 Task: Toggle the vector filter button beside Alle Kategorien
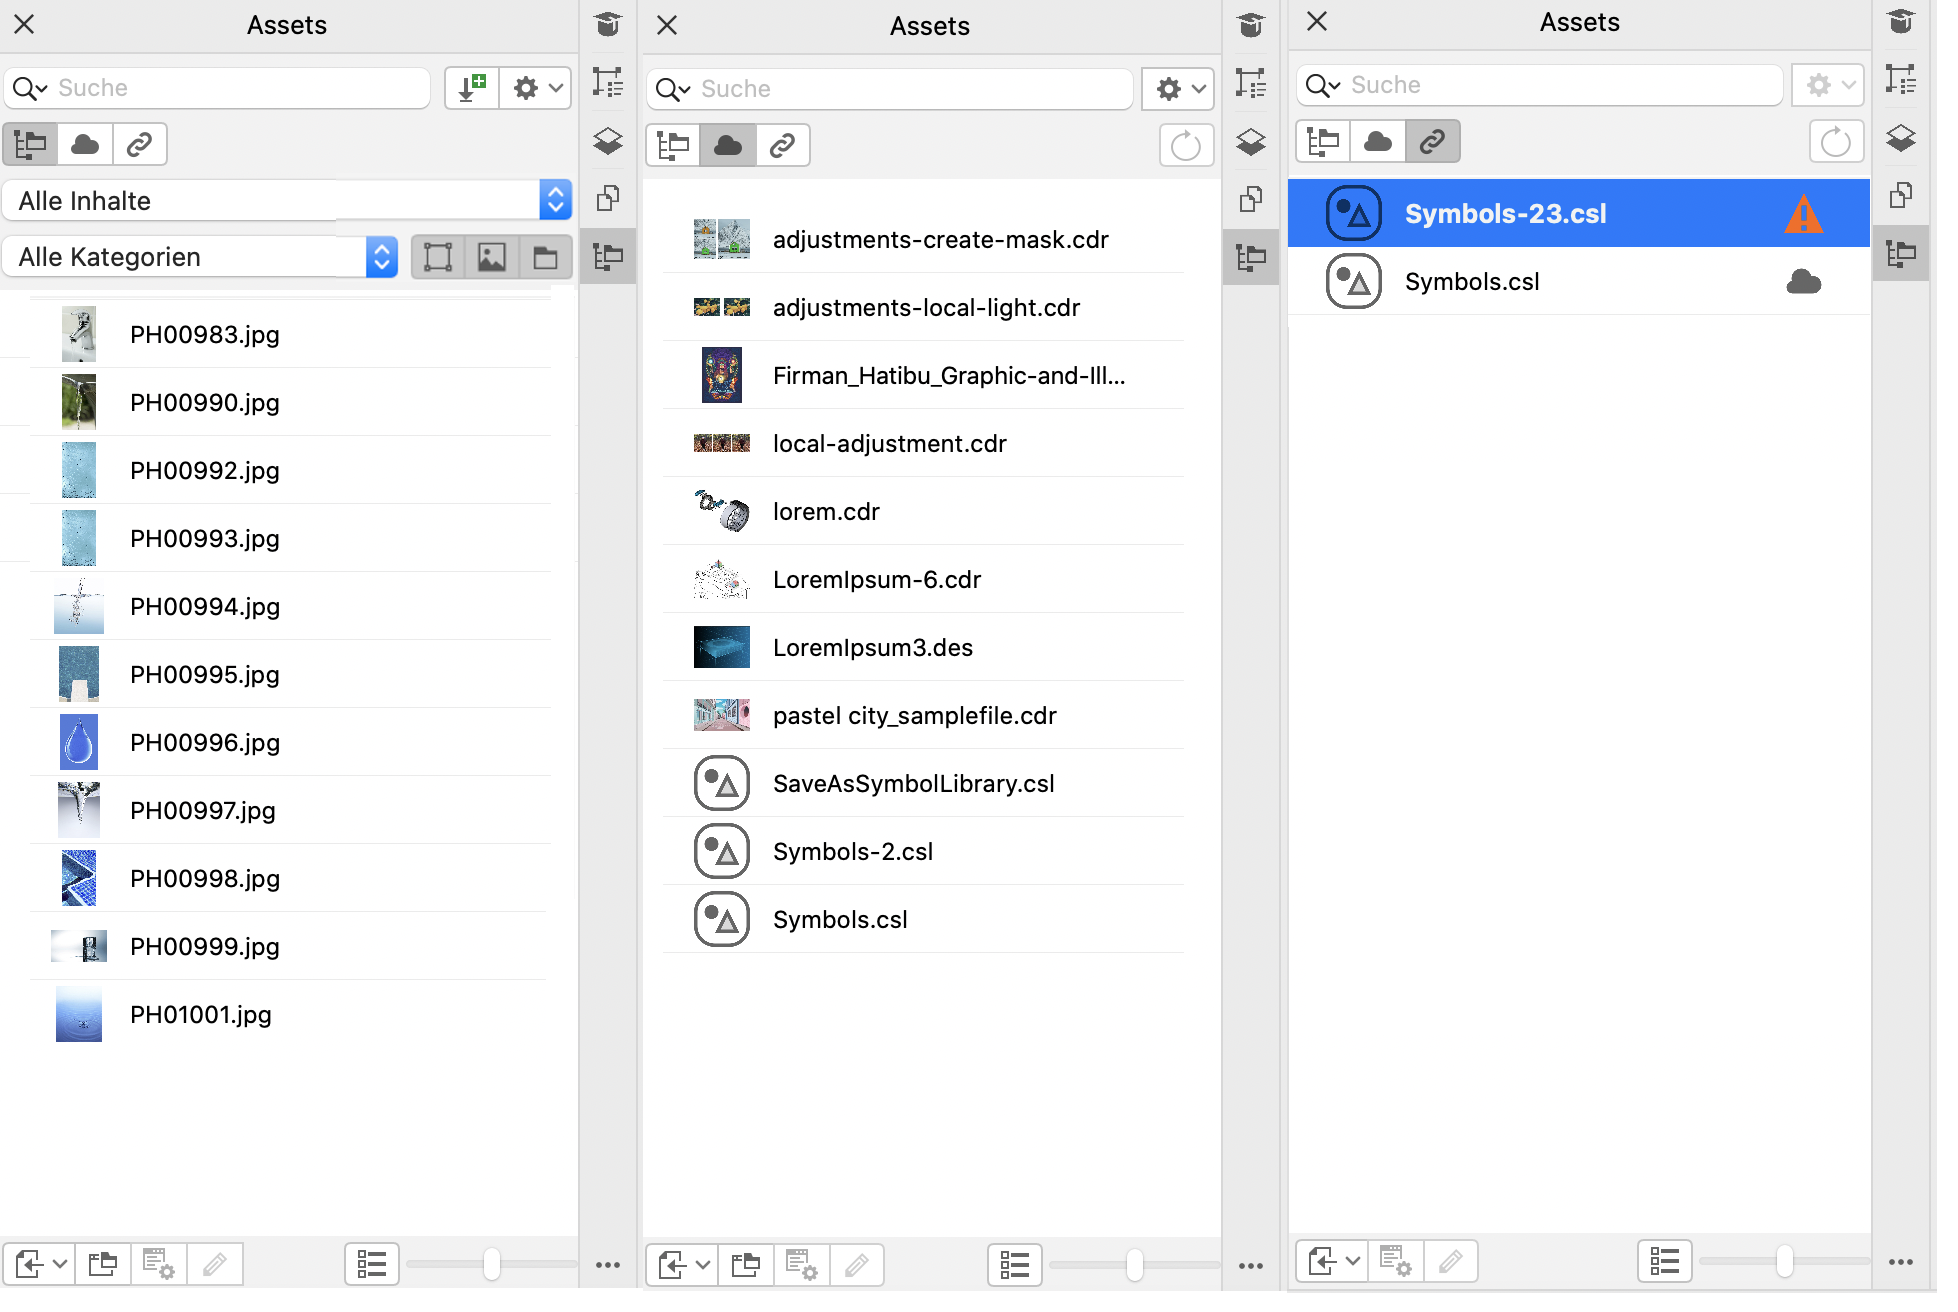coord(438,257)
